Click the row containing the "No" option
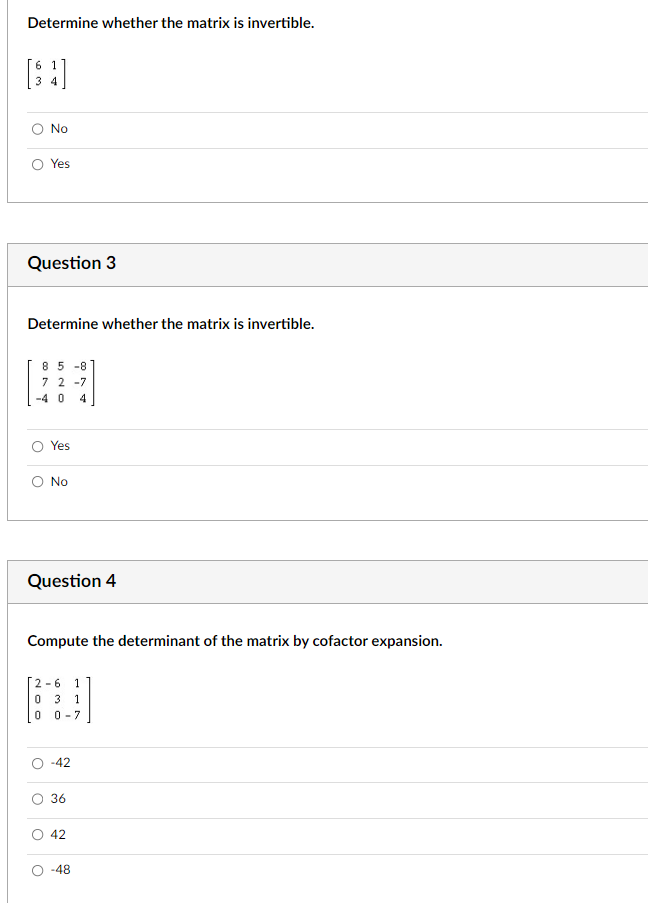Image resolution: width=648 pixels, height=903 pixels. [200, 128]
